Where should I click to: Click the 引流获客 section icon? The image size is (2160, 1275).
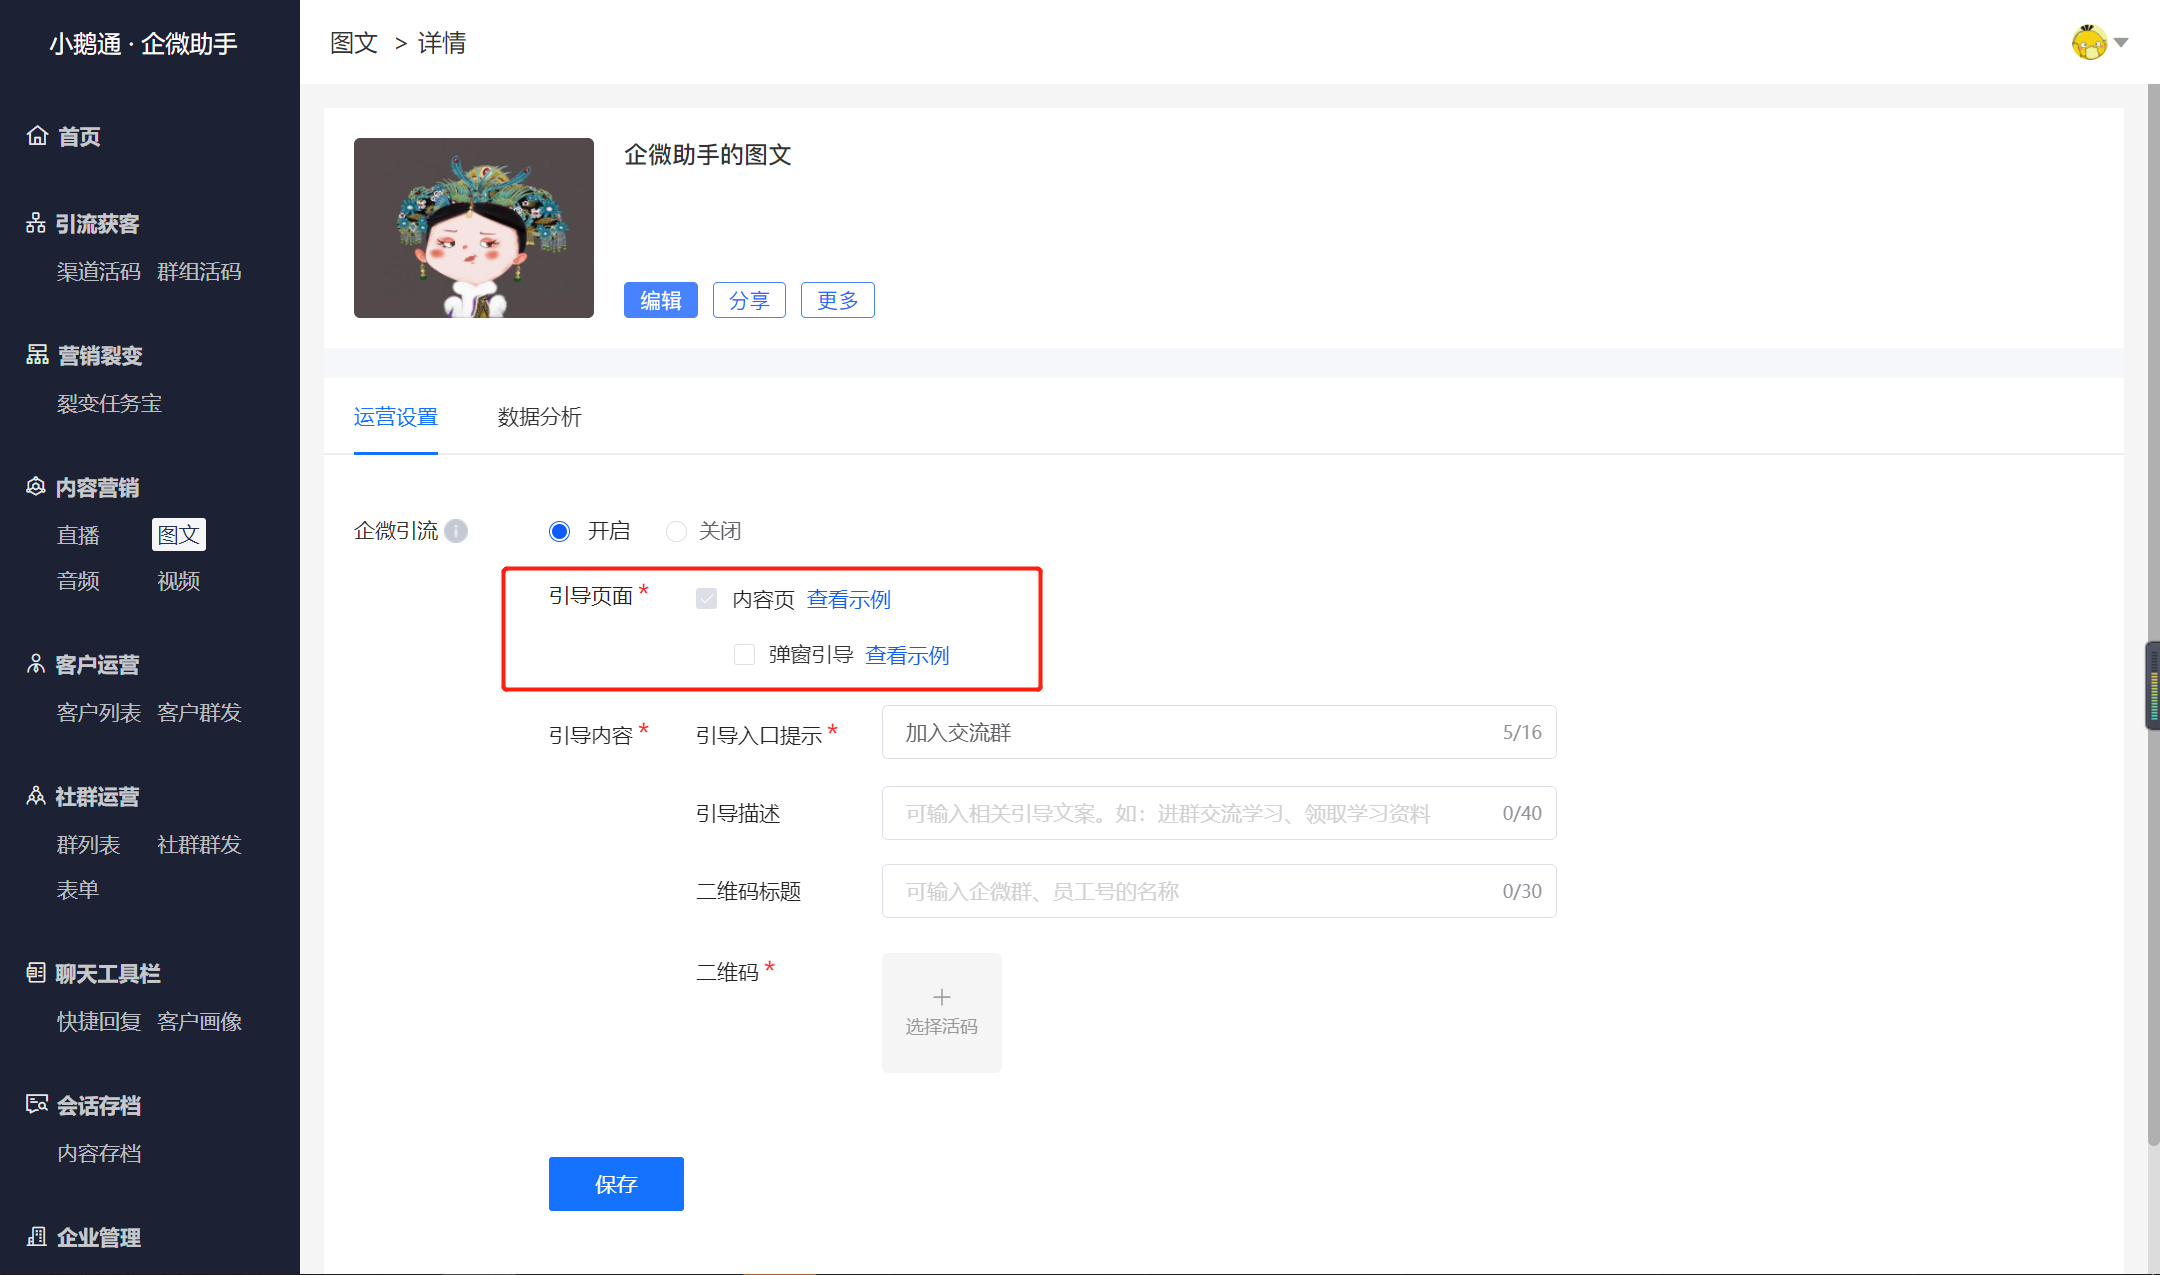click(36, 223)
